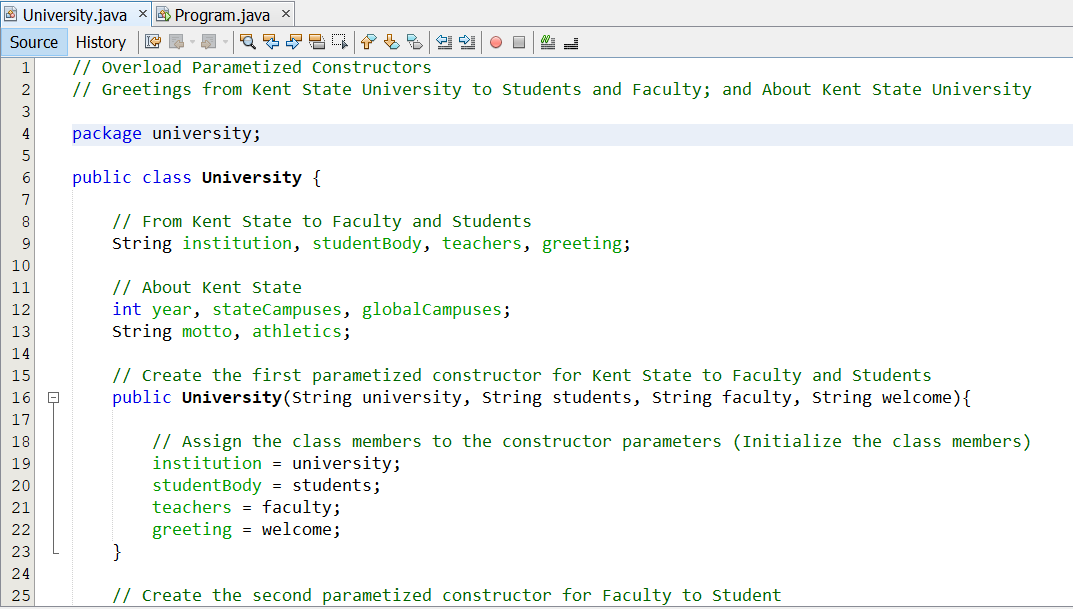Switch to the Program.java tab

click(222, 14)
